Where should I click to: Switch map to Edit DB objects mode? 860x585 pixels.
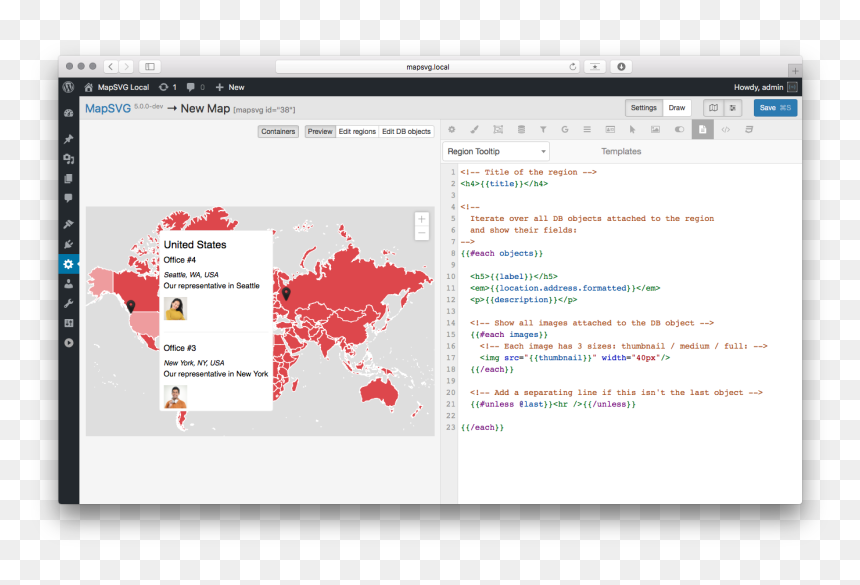(x=406, y=132)
